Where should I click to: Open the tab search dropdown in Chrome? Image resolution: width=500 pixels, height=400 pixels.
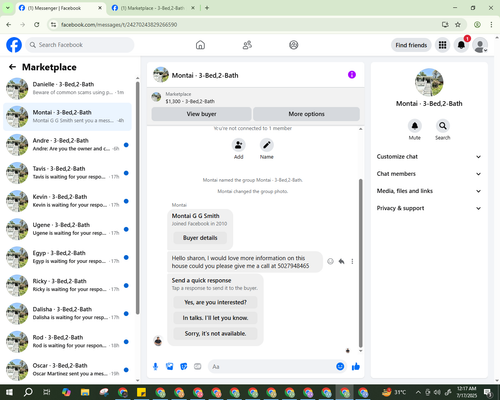(7, 8)
